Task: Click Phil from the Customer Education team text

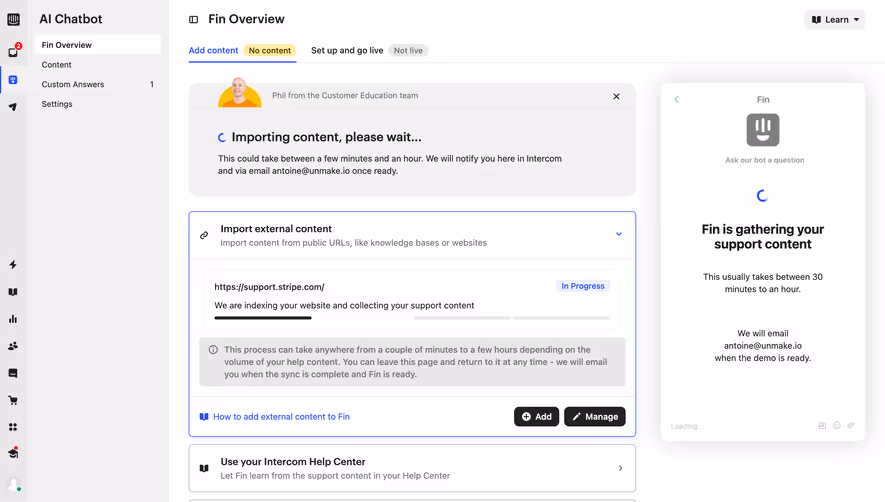Action: [x=345, y=95]
